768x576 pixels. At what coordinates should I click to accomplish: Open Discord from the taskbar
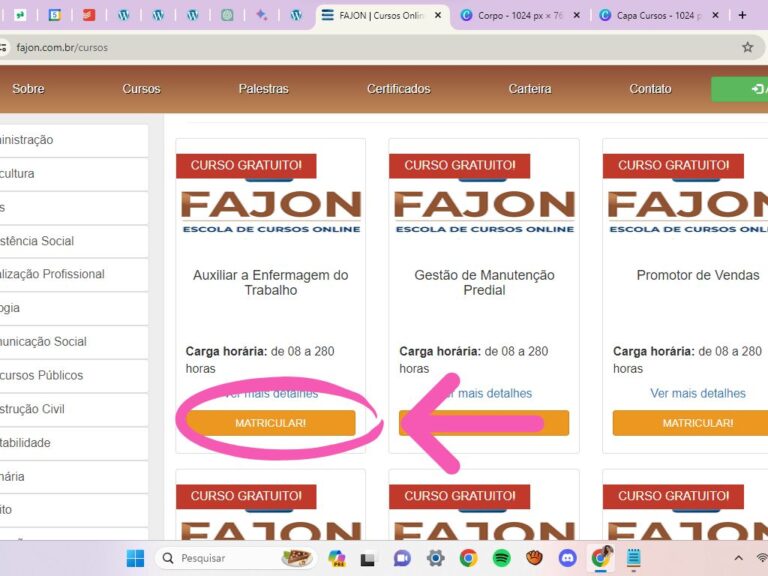pyautogui.click(x=567, y=558)
